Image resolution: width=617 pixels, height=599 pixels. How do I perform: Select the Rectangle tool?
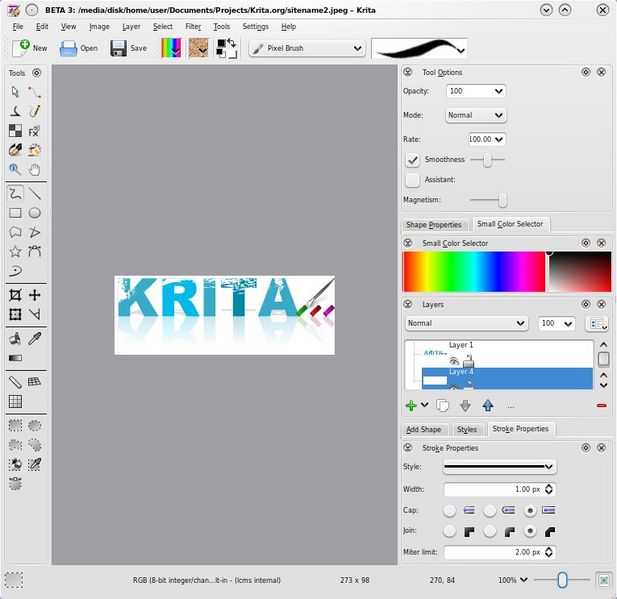coord(15,213)
